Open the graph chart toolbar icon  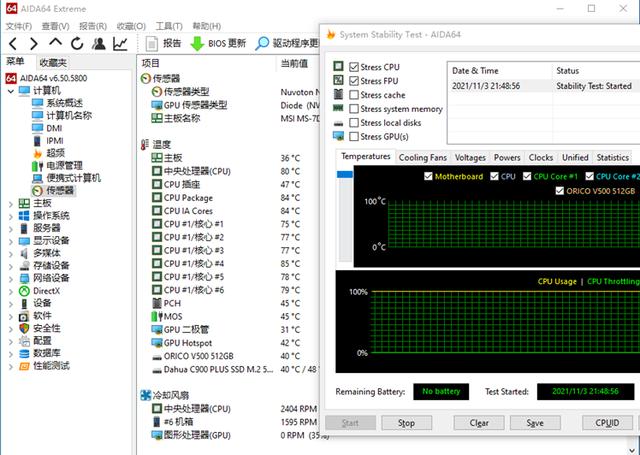(120, 44)
